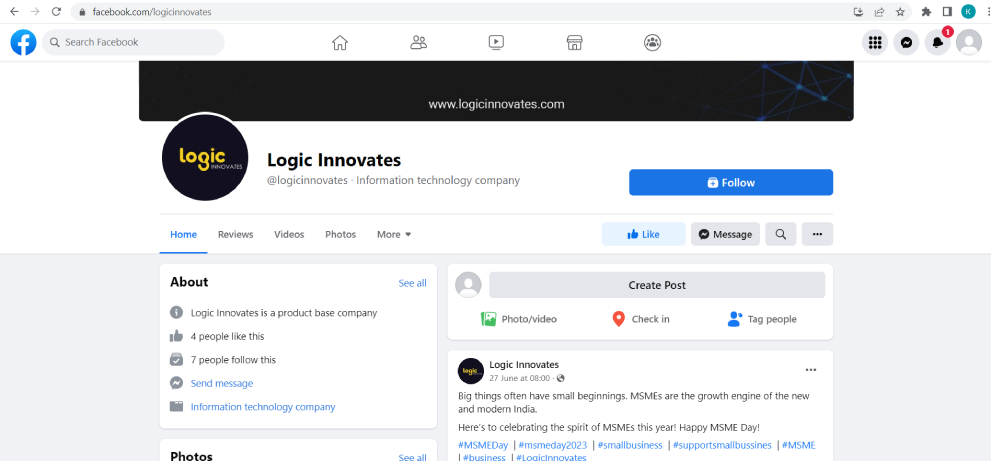Choose Tag people for new post
The height and width of the screenshot is (461, 991).
762,319
